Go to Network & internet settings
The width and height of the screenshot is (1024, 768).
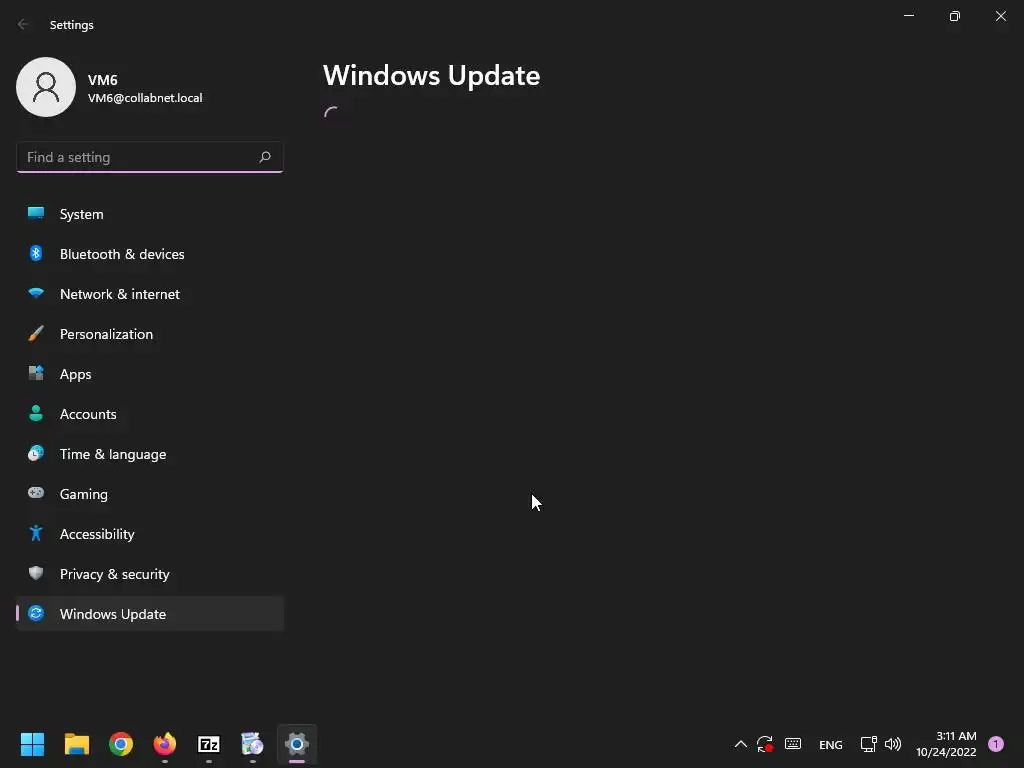[150, 294]
